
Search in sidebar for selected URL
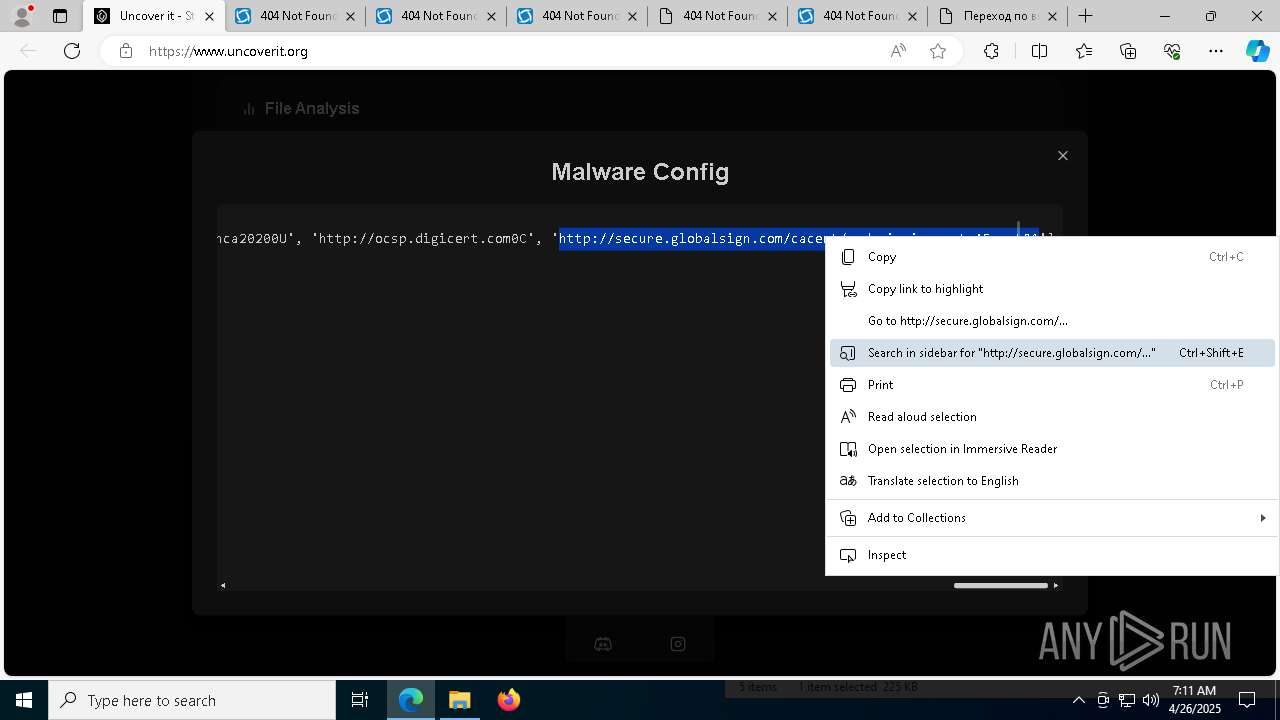coord(1051,353)
